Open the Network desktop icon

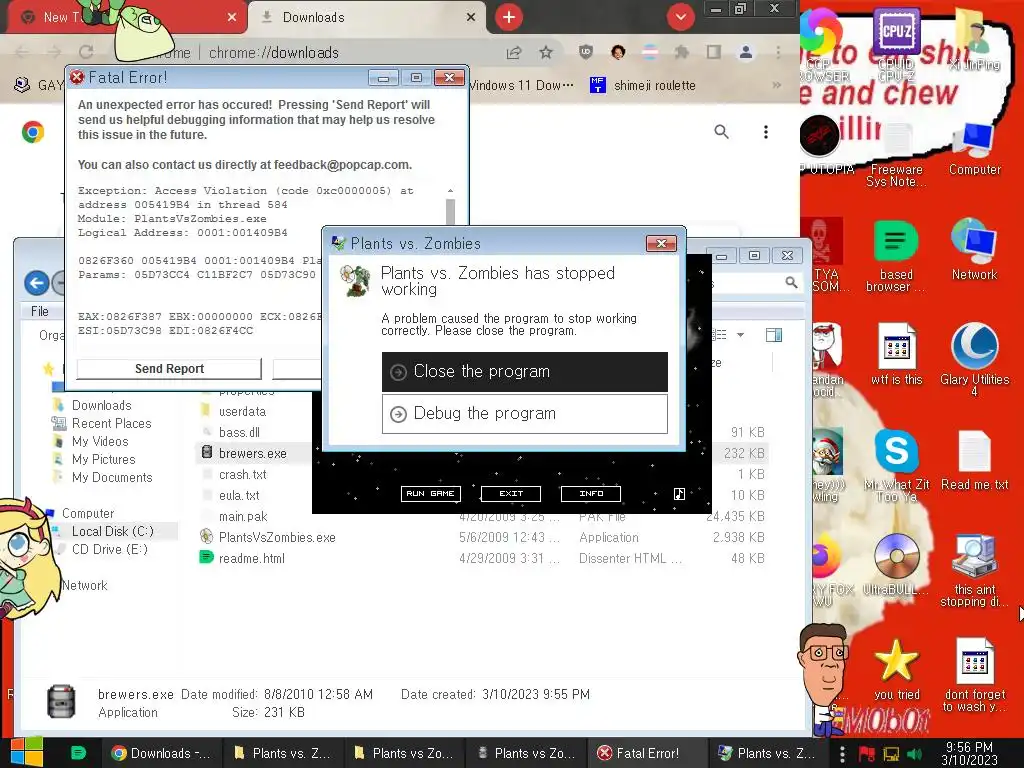point(974,250)
